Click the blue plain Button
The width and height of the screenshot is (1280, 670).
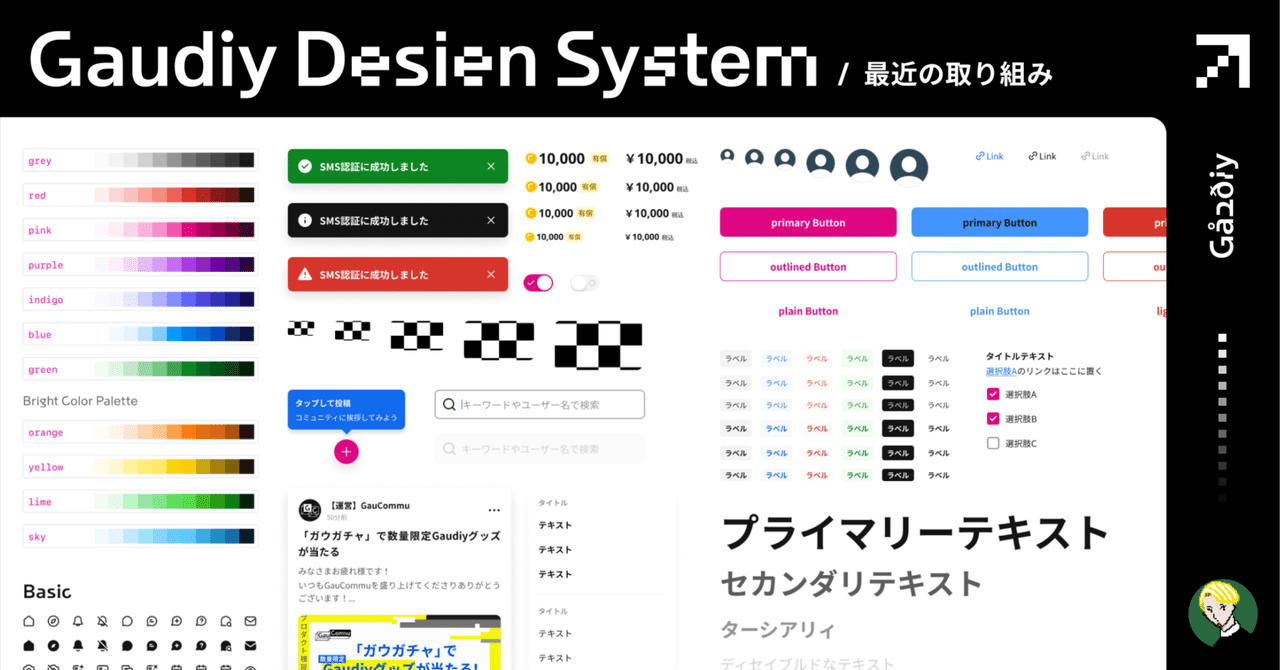[1000, 311]
